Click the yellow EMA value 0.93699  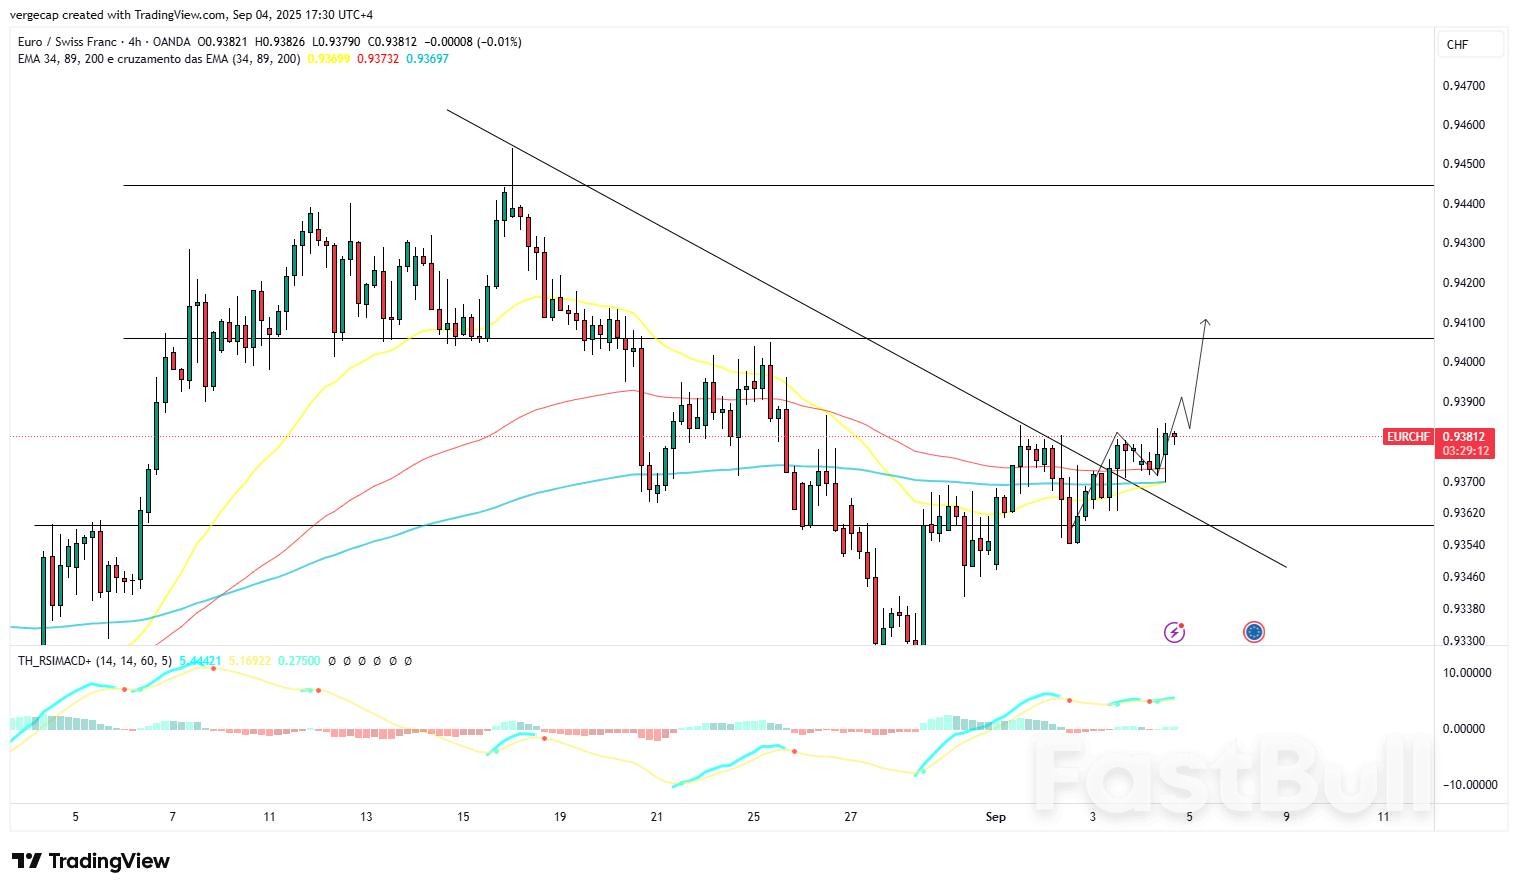[x=330, y=59]
